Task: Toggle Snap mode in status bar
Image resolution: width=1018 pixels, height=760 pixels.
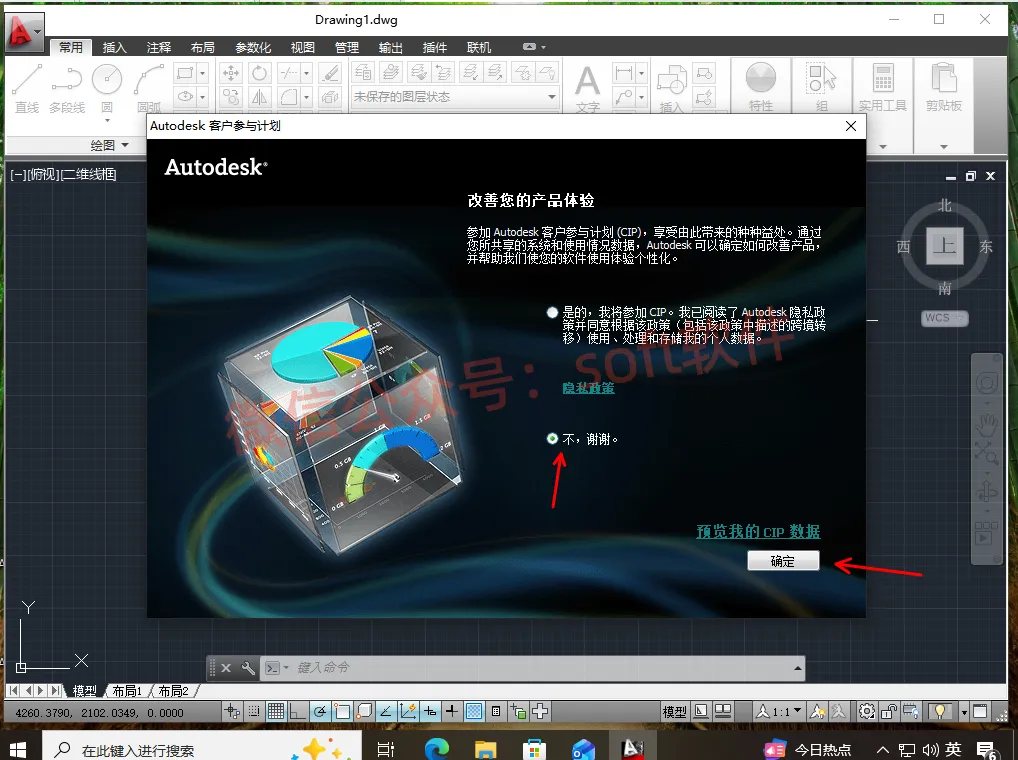Action: point(254,712)
